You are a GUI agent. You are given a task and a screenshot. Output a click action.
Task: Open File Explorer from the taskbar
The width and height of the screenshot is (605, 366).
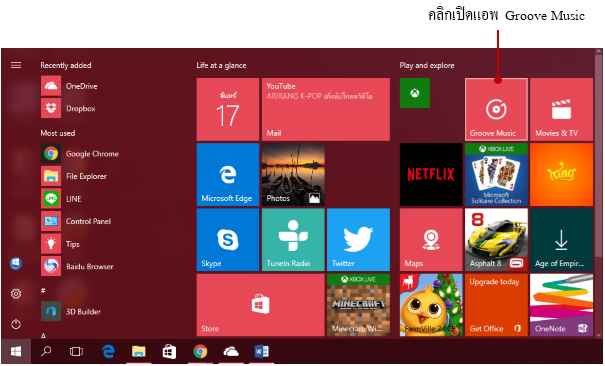click(139, 351)
